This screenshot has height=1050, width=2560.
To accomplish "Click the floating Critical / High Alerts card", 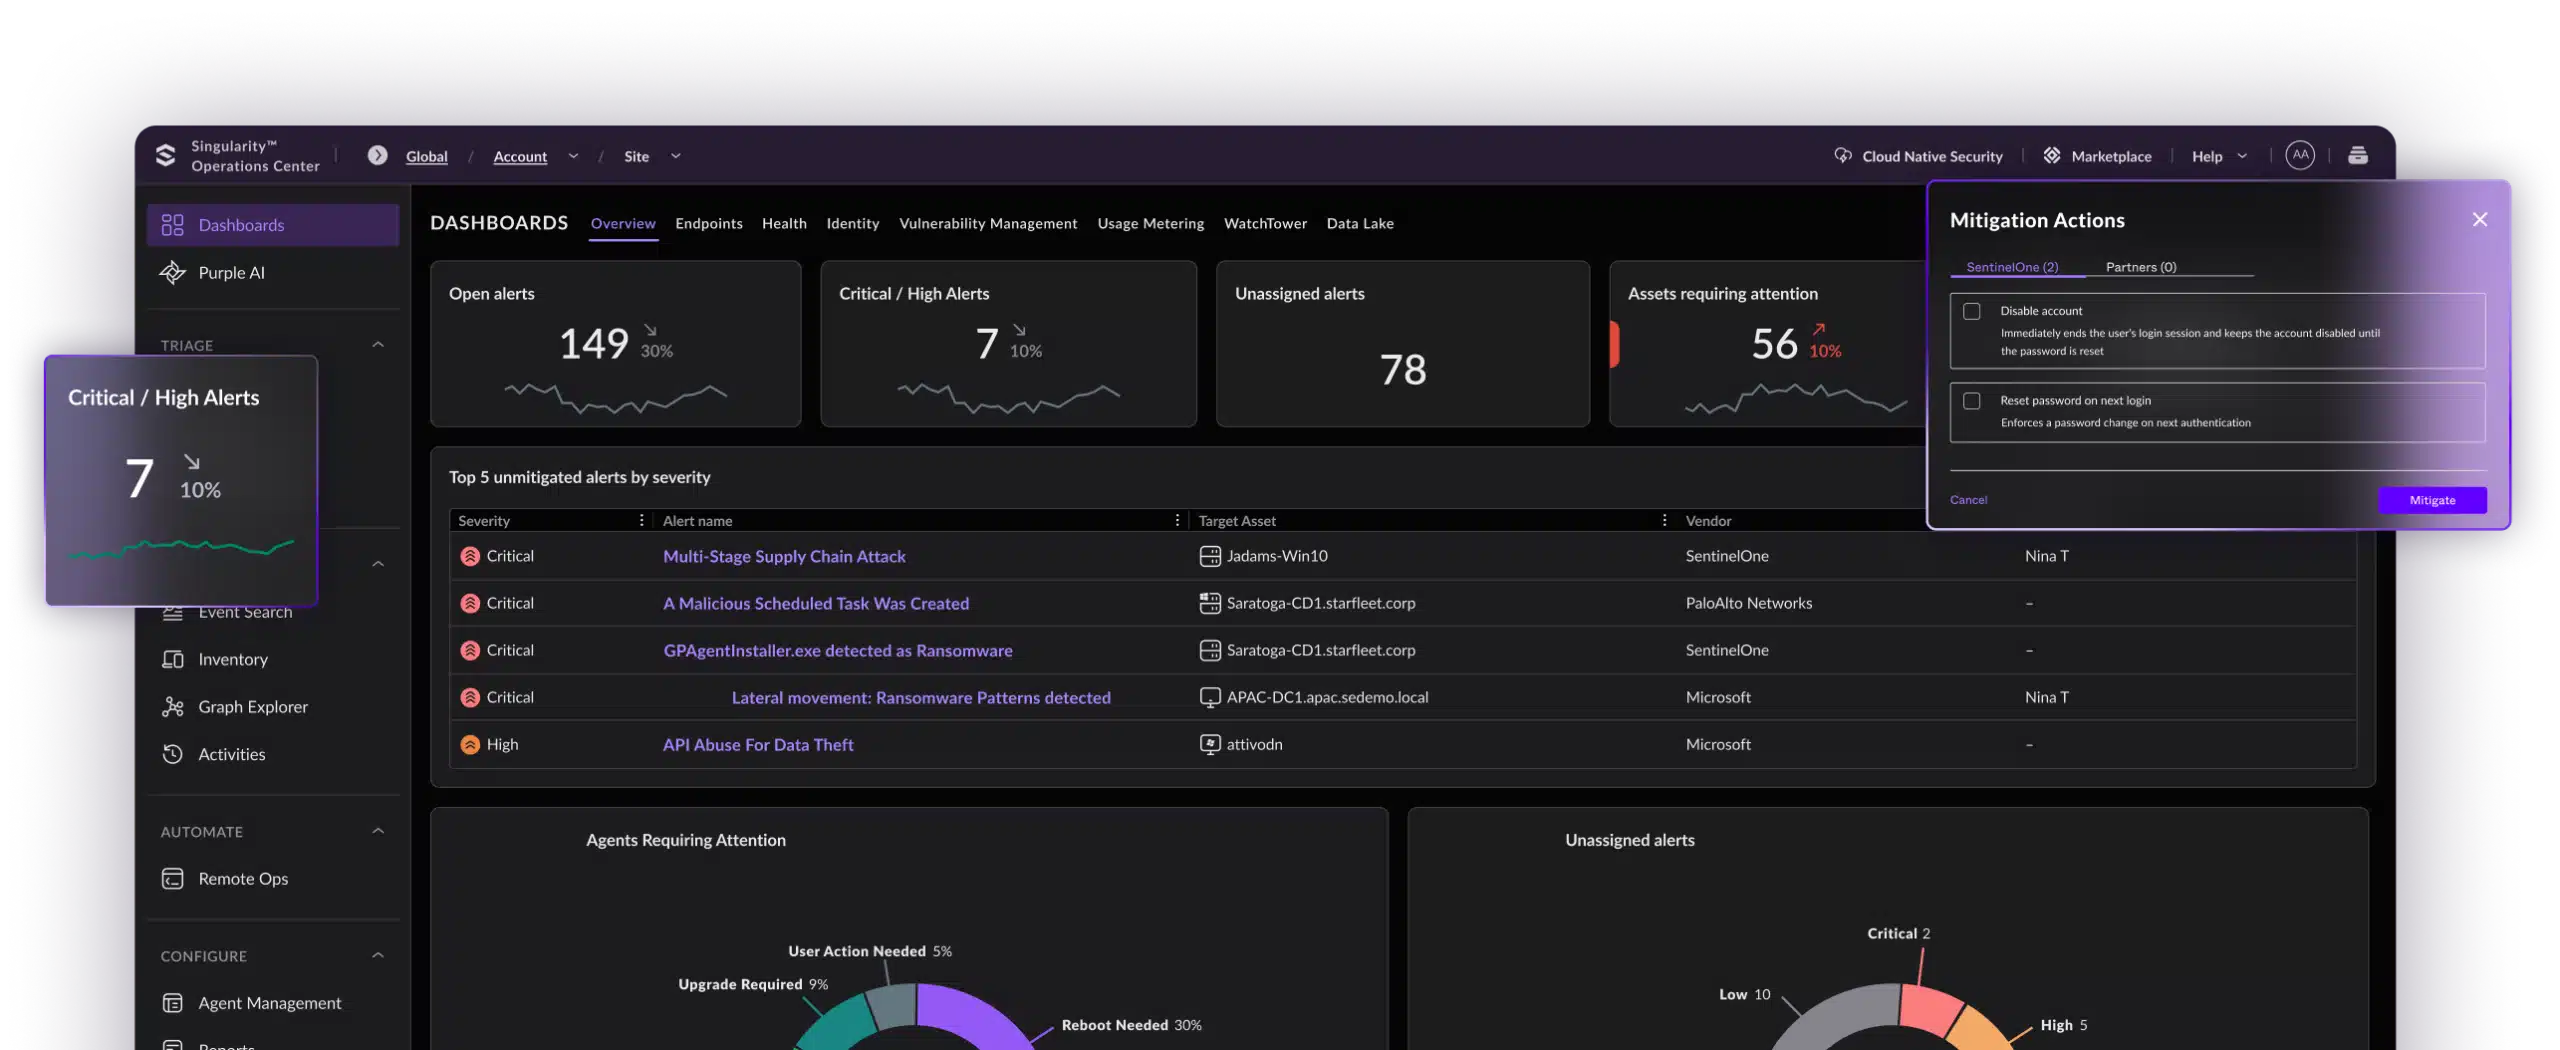I will [181, 480].
